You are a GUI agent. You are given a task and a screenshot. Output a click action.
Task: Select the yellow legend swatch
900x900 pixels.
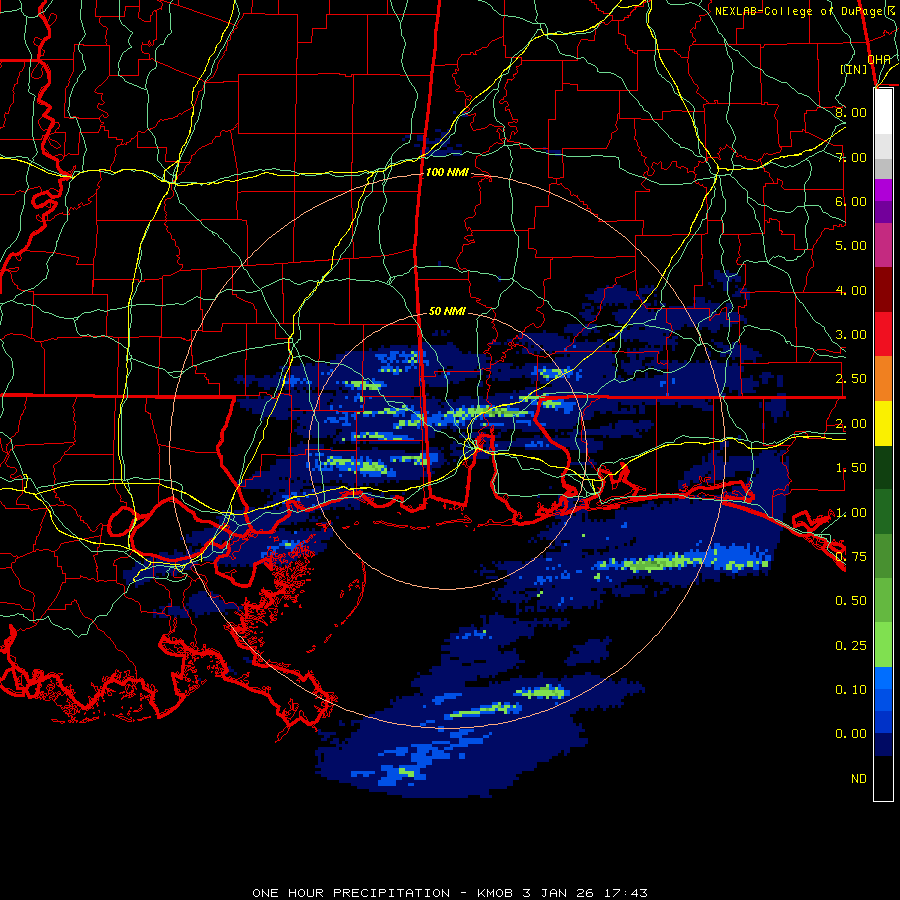pyautogui.click(x=883, y=424)
